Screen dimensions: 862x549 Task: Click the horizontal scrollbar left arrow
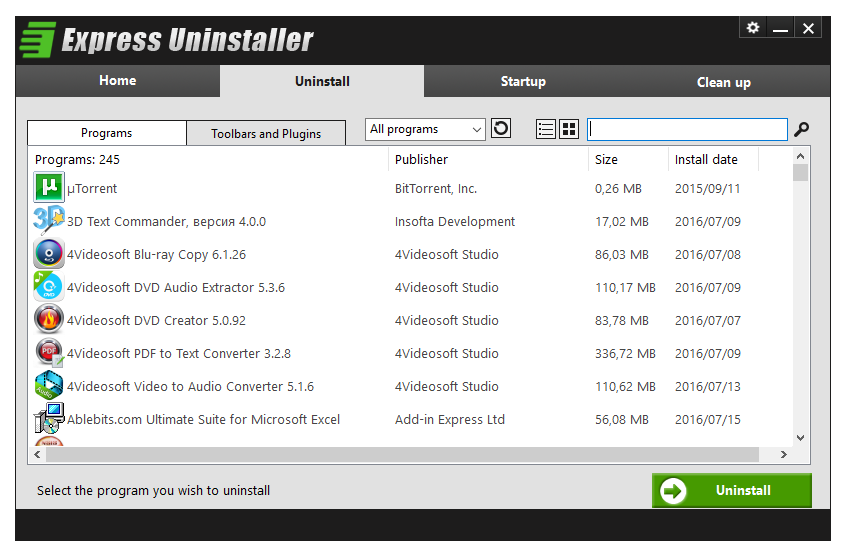[37, 454]
